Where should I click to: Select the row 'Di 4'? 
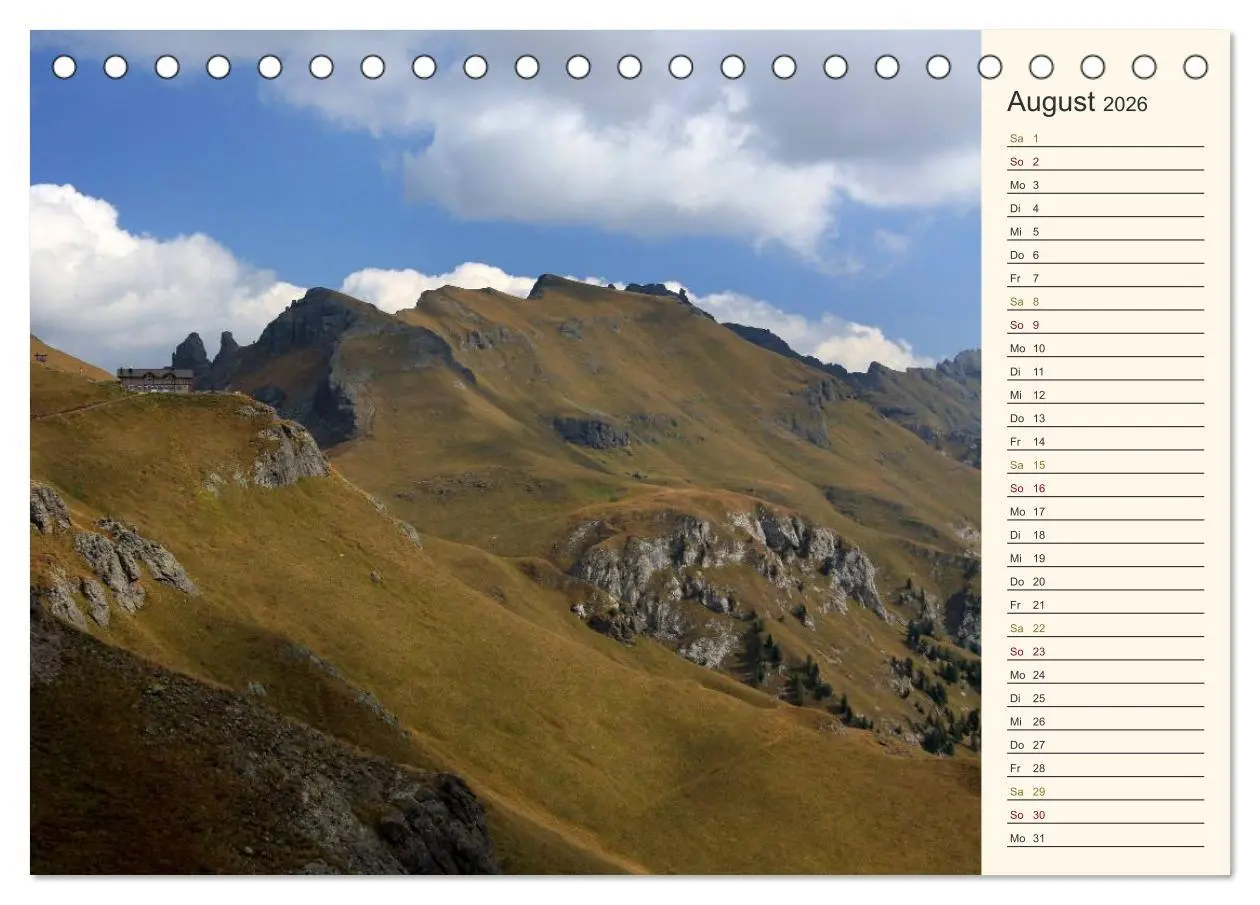[x=1105, y=208]
